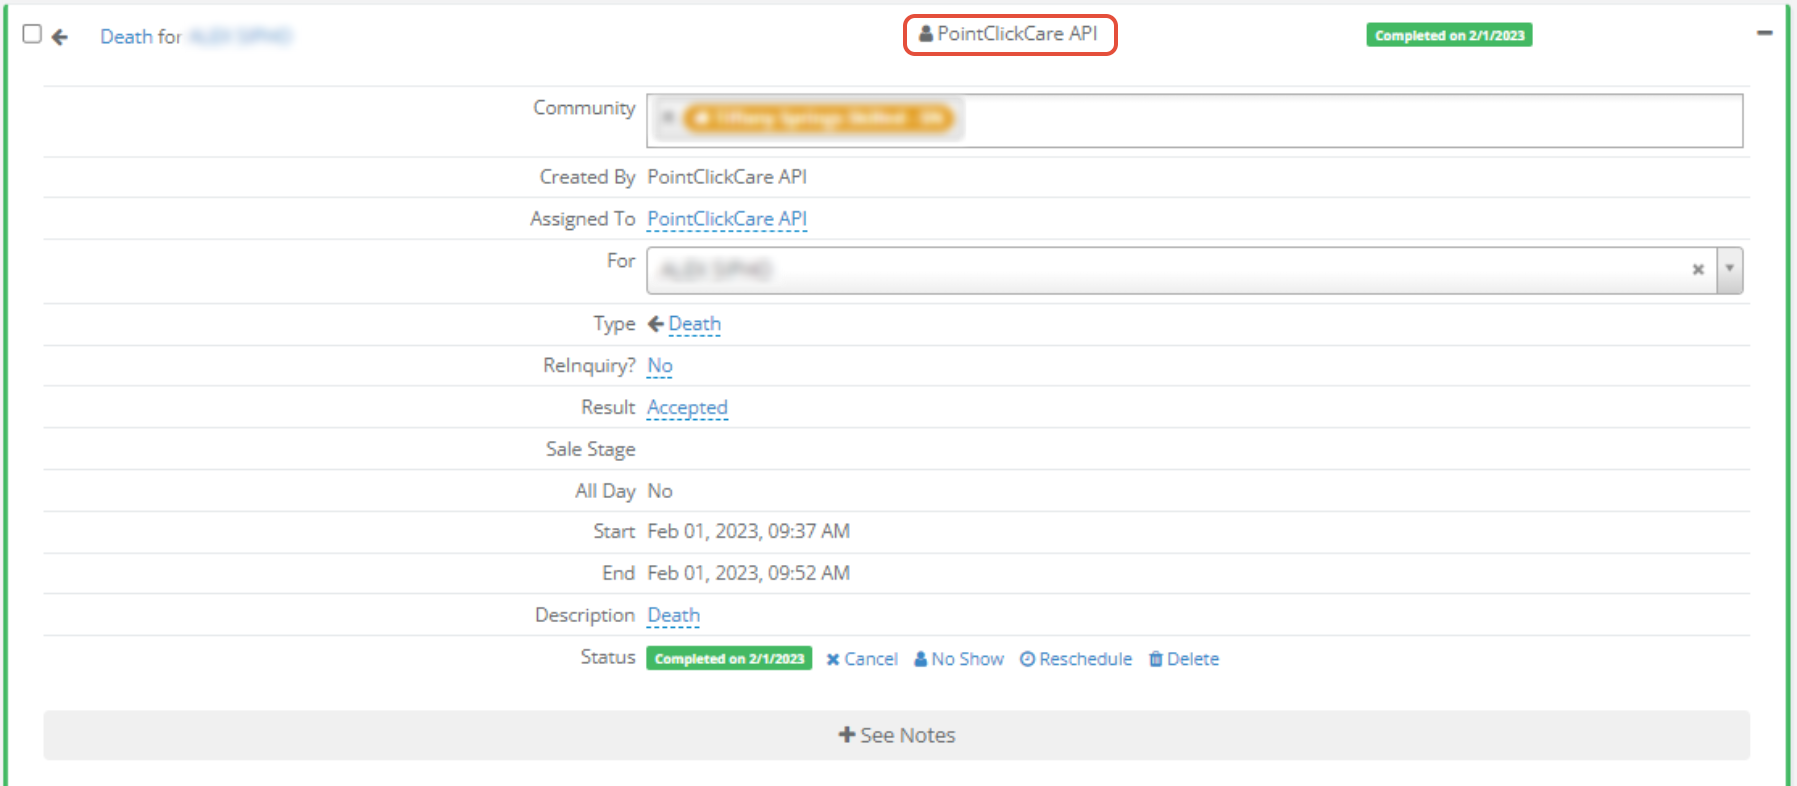Open the 'Death for' activity title link
1797x786 pixels.
point(196,37)
